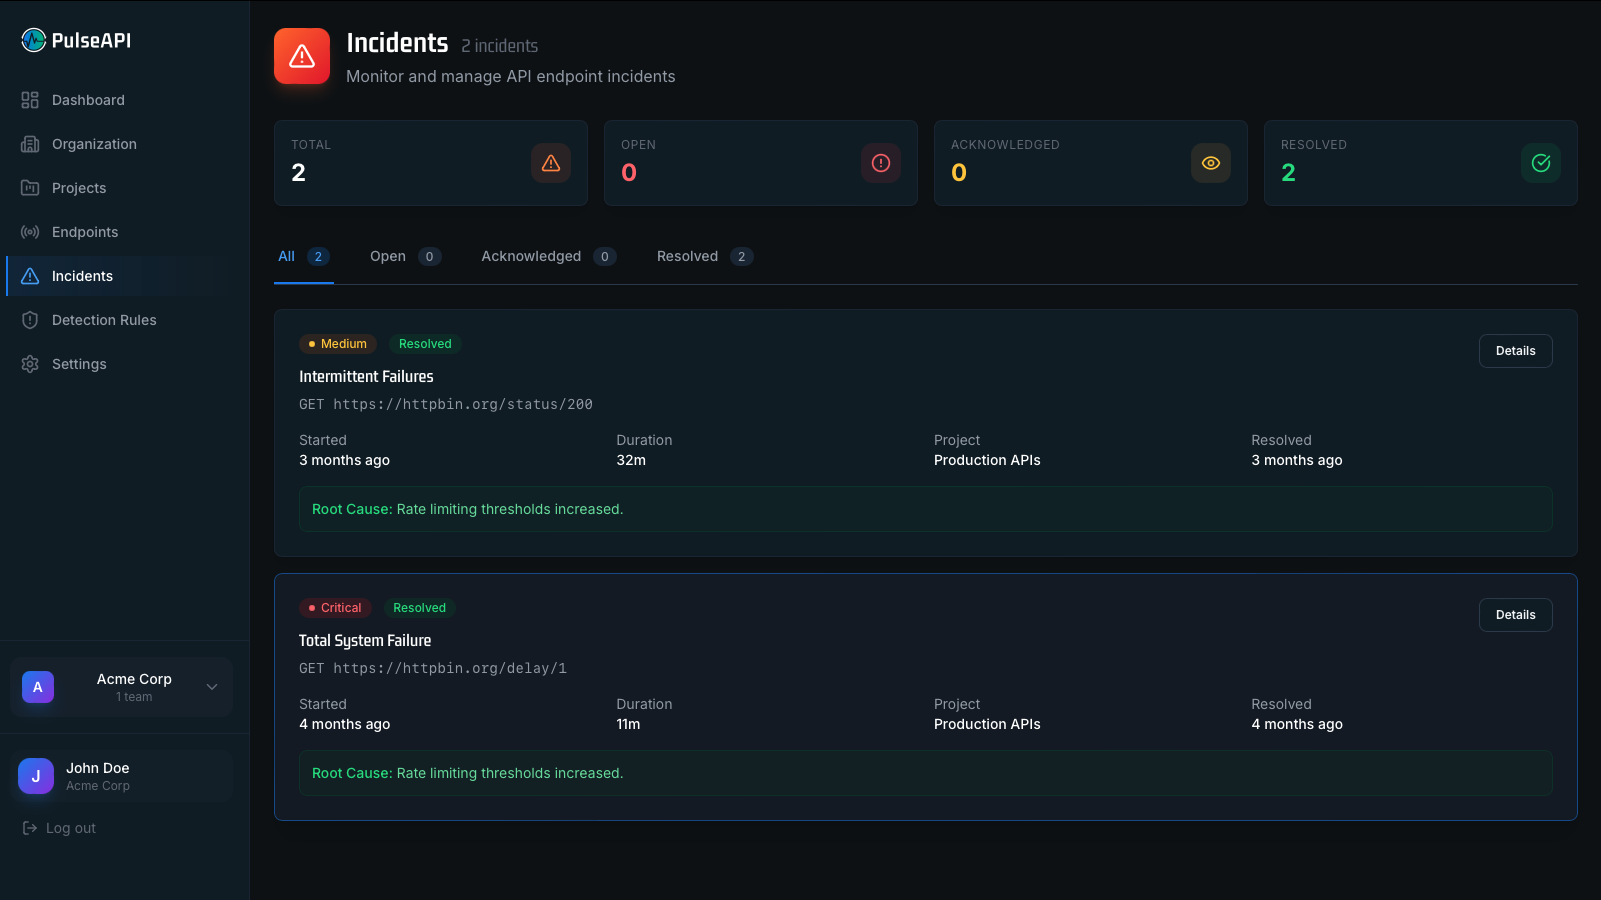Select the Acknowledged filter tab
Image resolution: width=1601 pixels, height=900 pixels.
point(531,256)
